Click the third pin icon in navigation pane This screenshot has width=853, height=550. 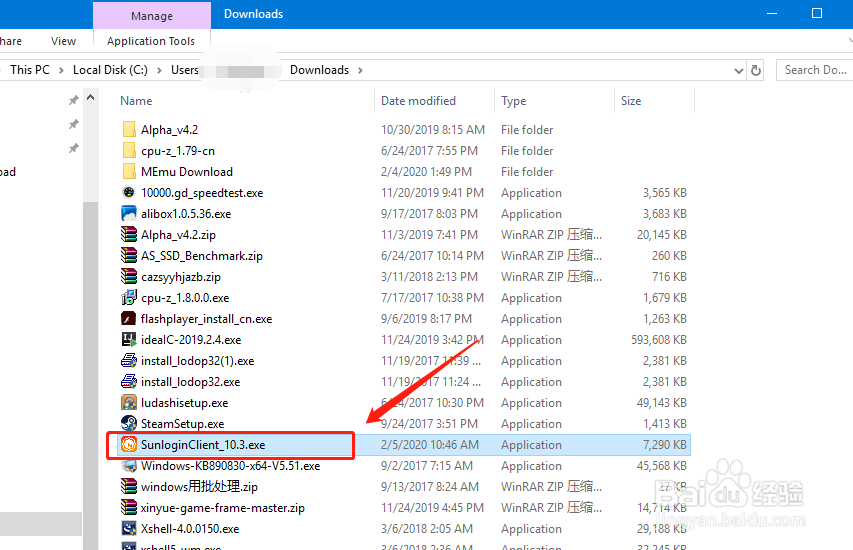tap(73, 148)
